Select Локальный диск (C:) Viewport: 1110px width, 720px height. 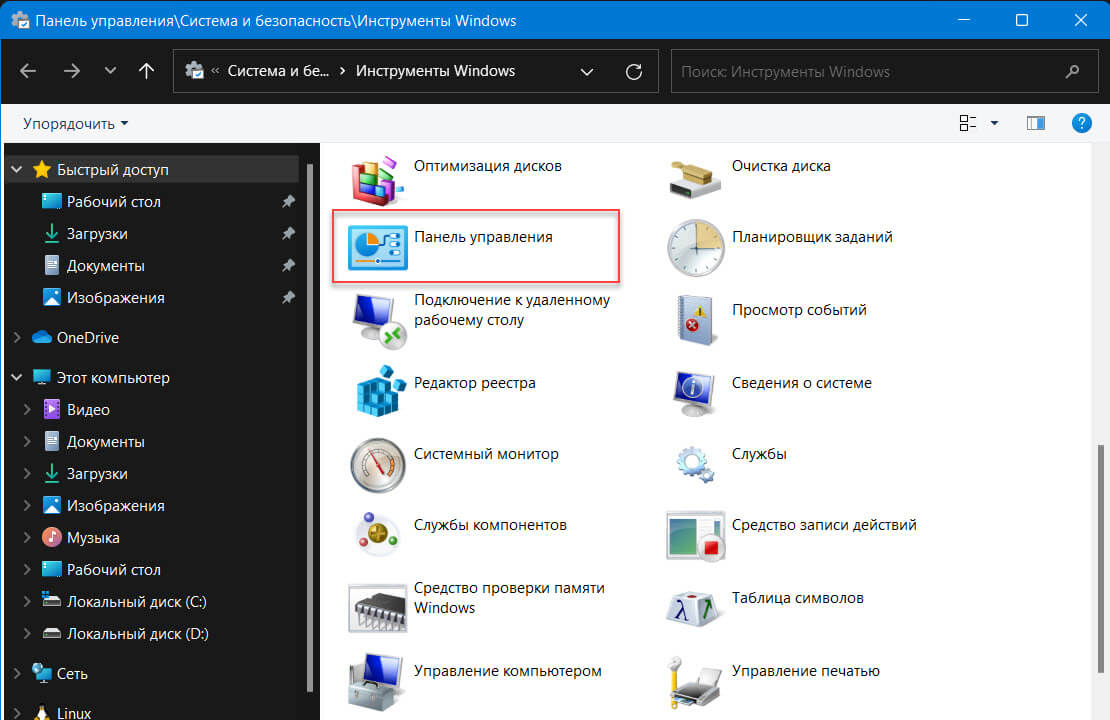tap(137, 601)
